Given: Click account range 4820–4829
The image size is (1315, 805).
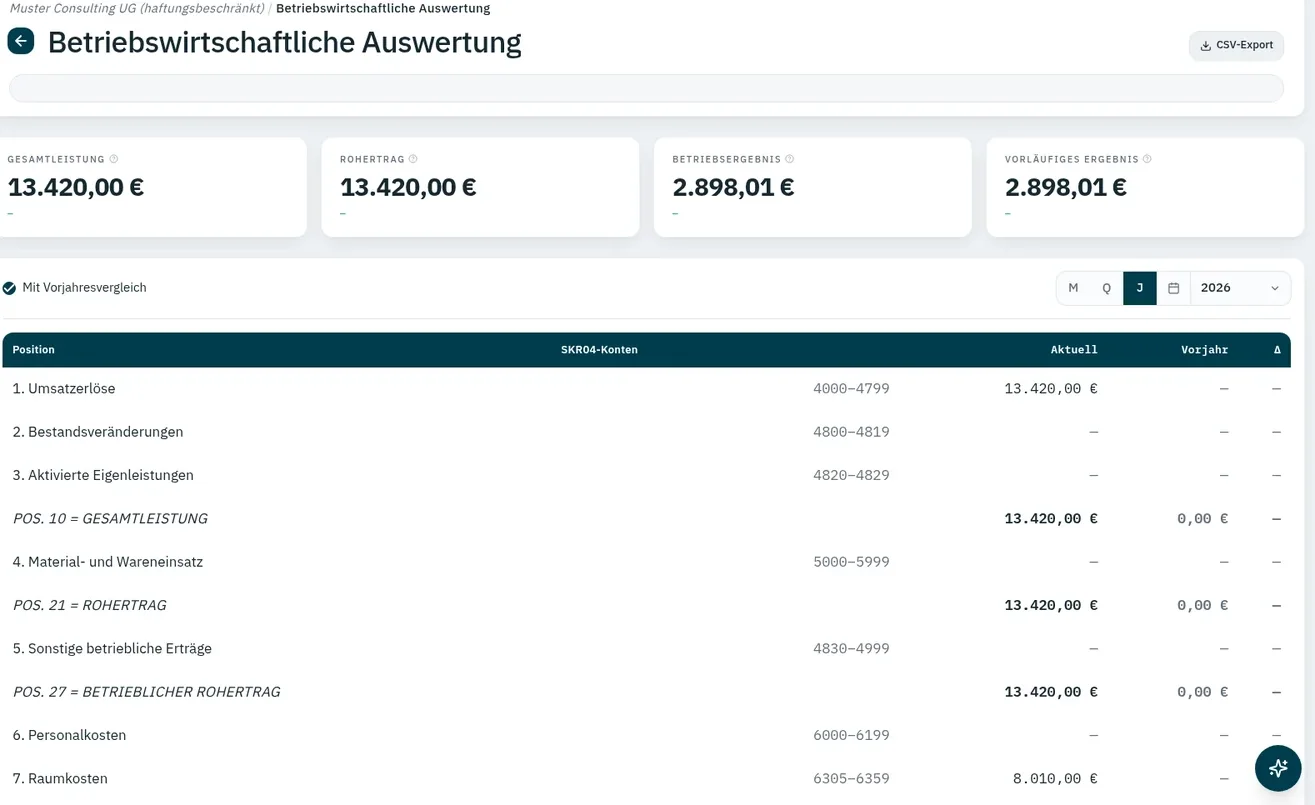Looking at the screenshot, I should (x=851, y=475).
